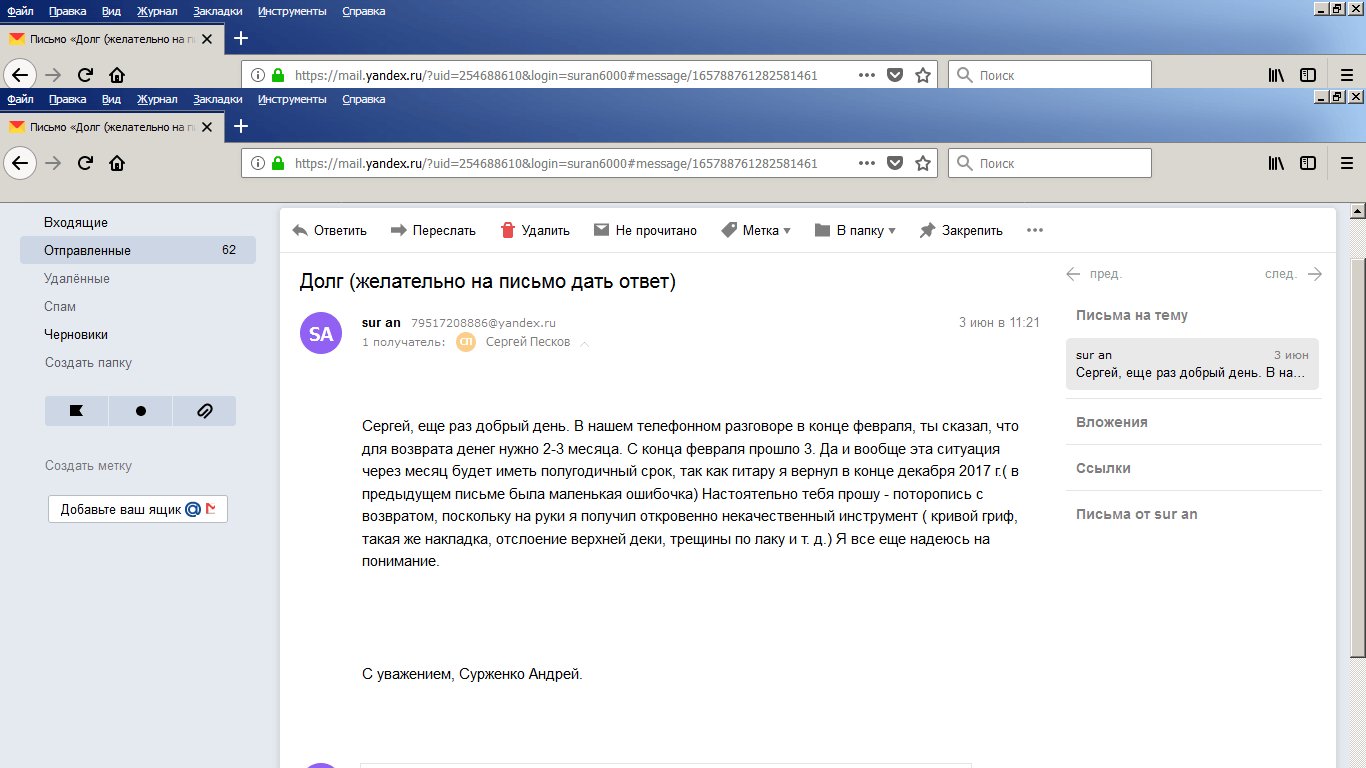Viewport: 1366px width, 768px height.
Task: Show site info icon in lower address bar
Action: [x=257, y=163]
